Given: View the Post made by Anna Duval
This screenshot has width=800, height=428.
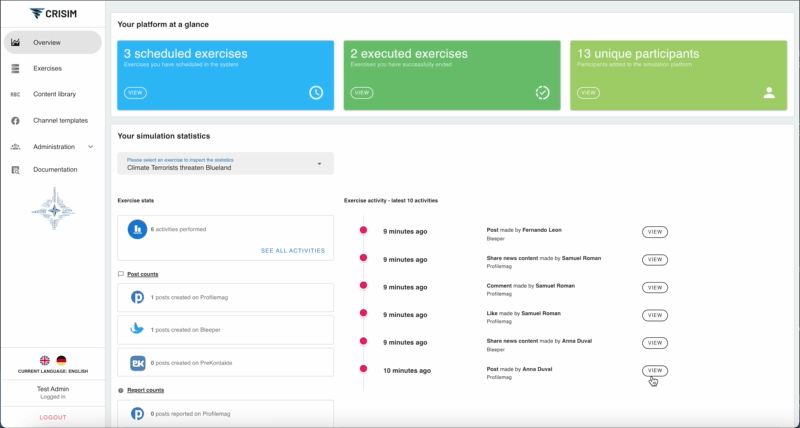Looking at the screenshot, I should pyautogui.click(x=655, y=371).
